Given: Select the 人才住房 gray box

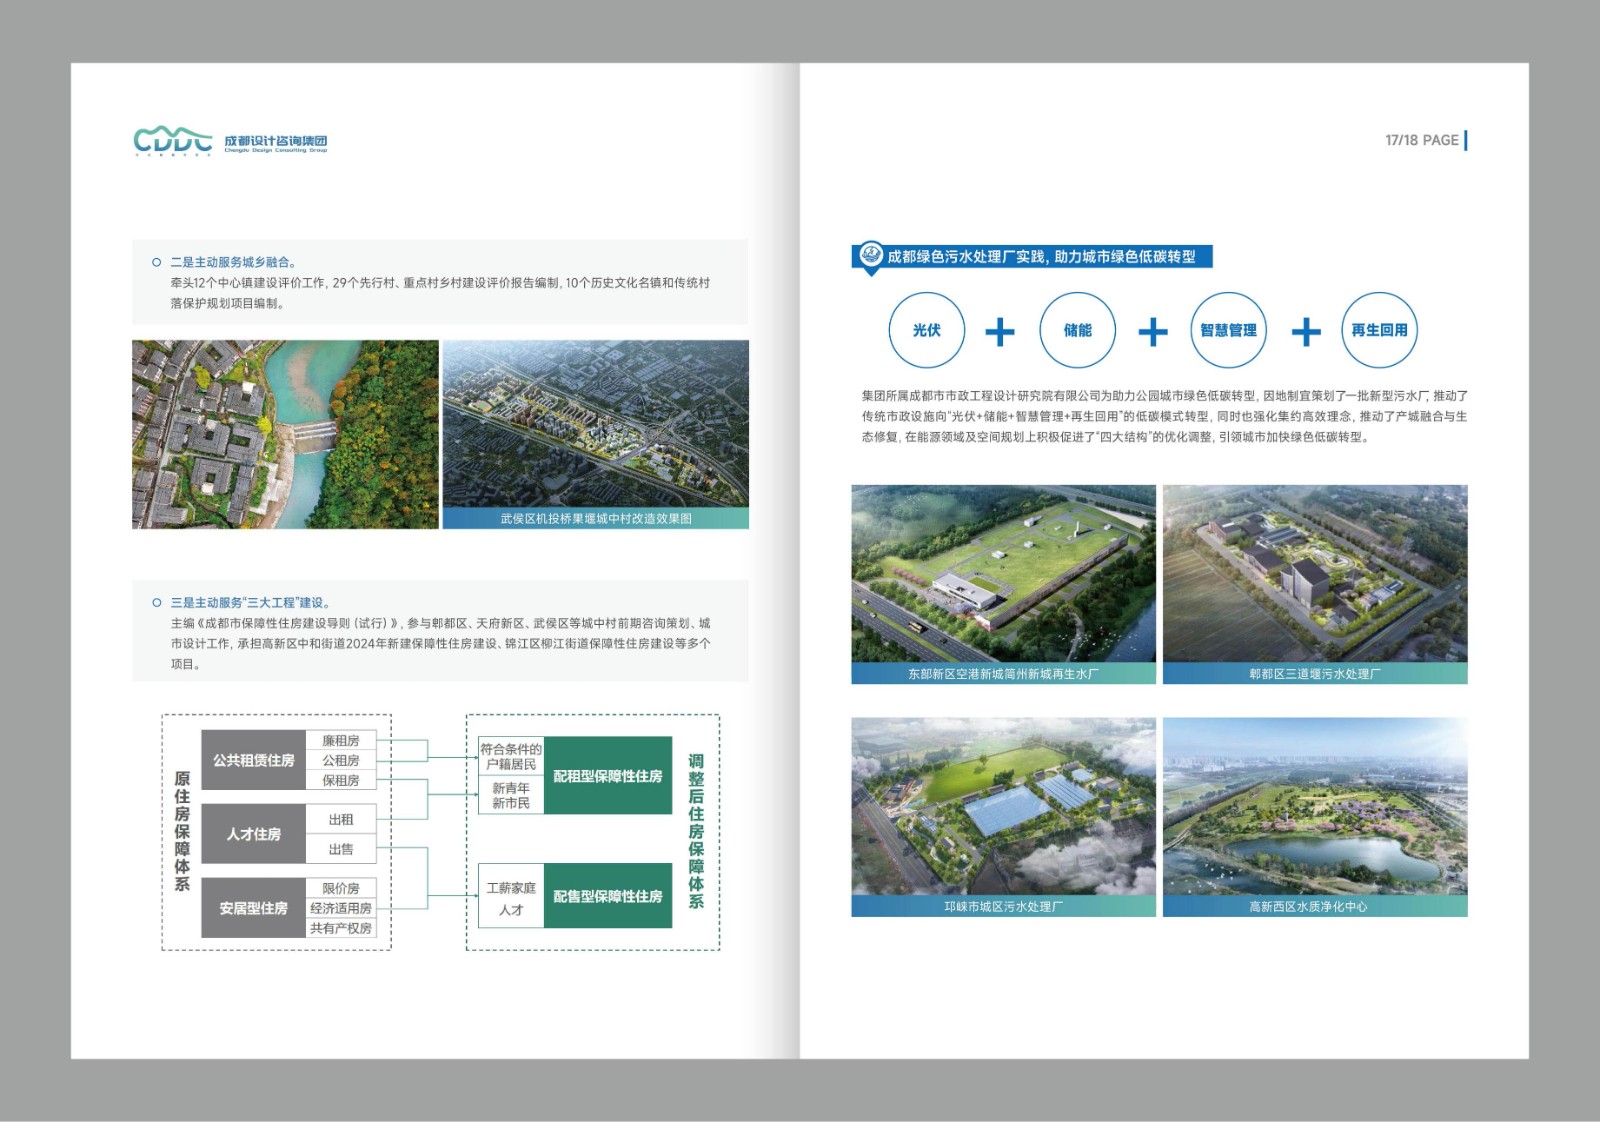Looking at the screenshot, I should [253, 834].
